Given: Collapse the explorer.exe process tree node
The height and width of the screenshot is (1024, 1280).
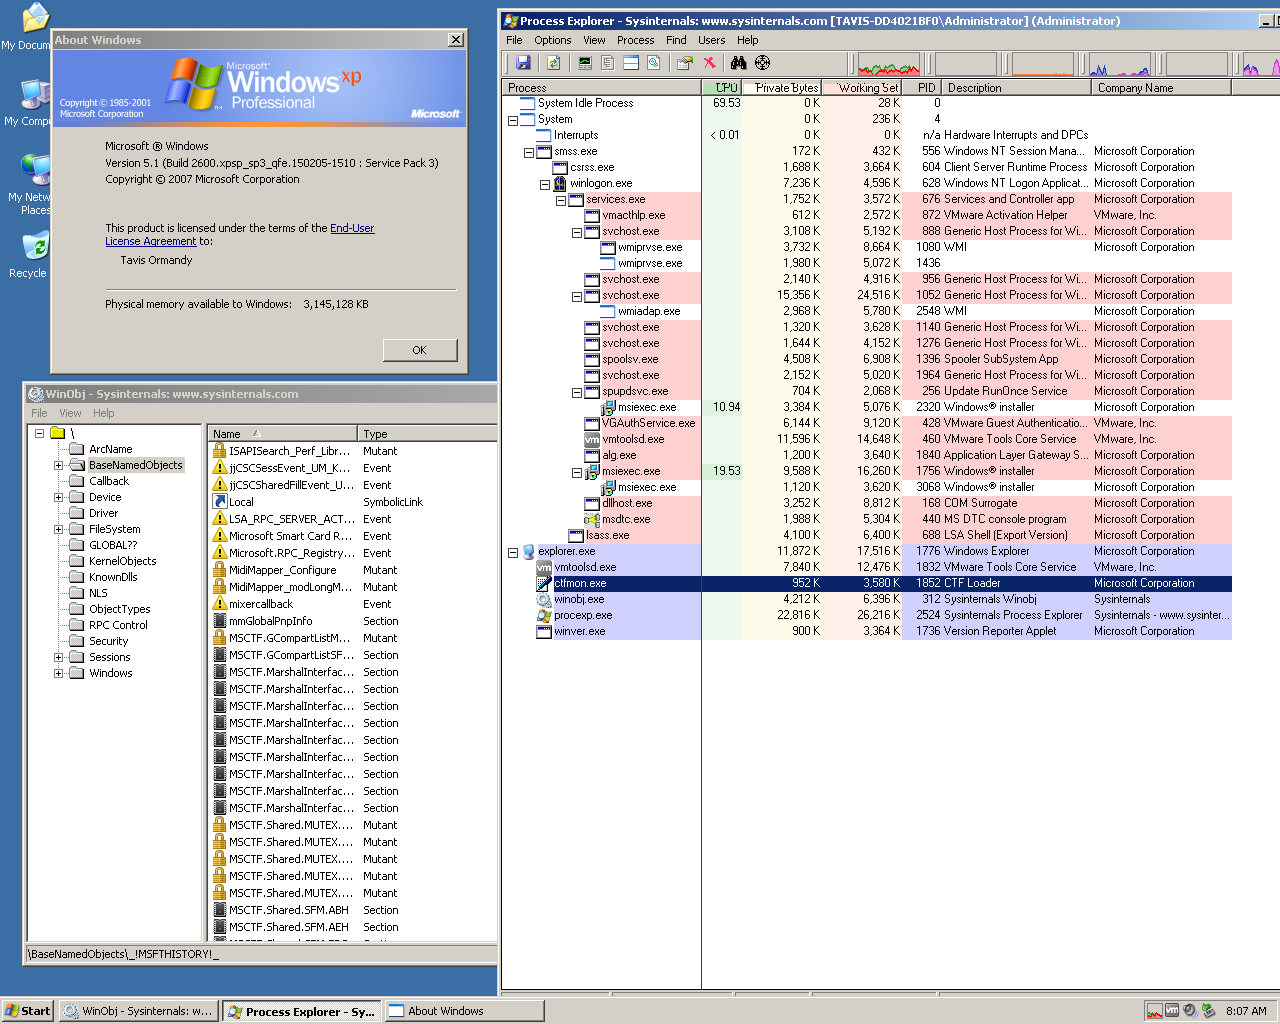Looking at the screenshot, I should [513, 552].
